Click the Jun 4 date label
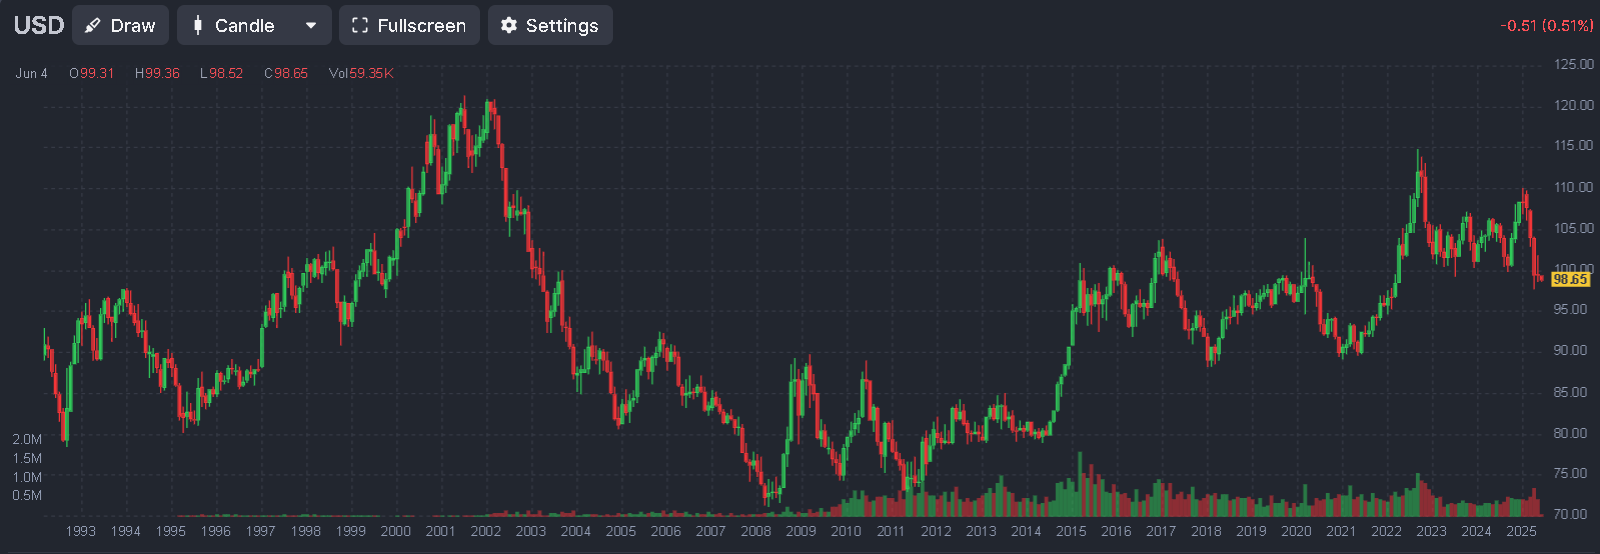Viewport: 1600px width, 554px height. click(x=32, y=73)
